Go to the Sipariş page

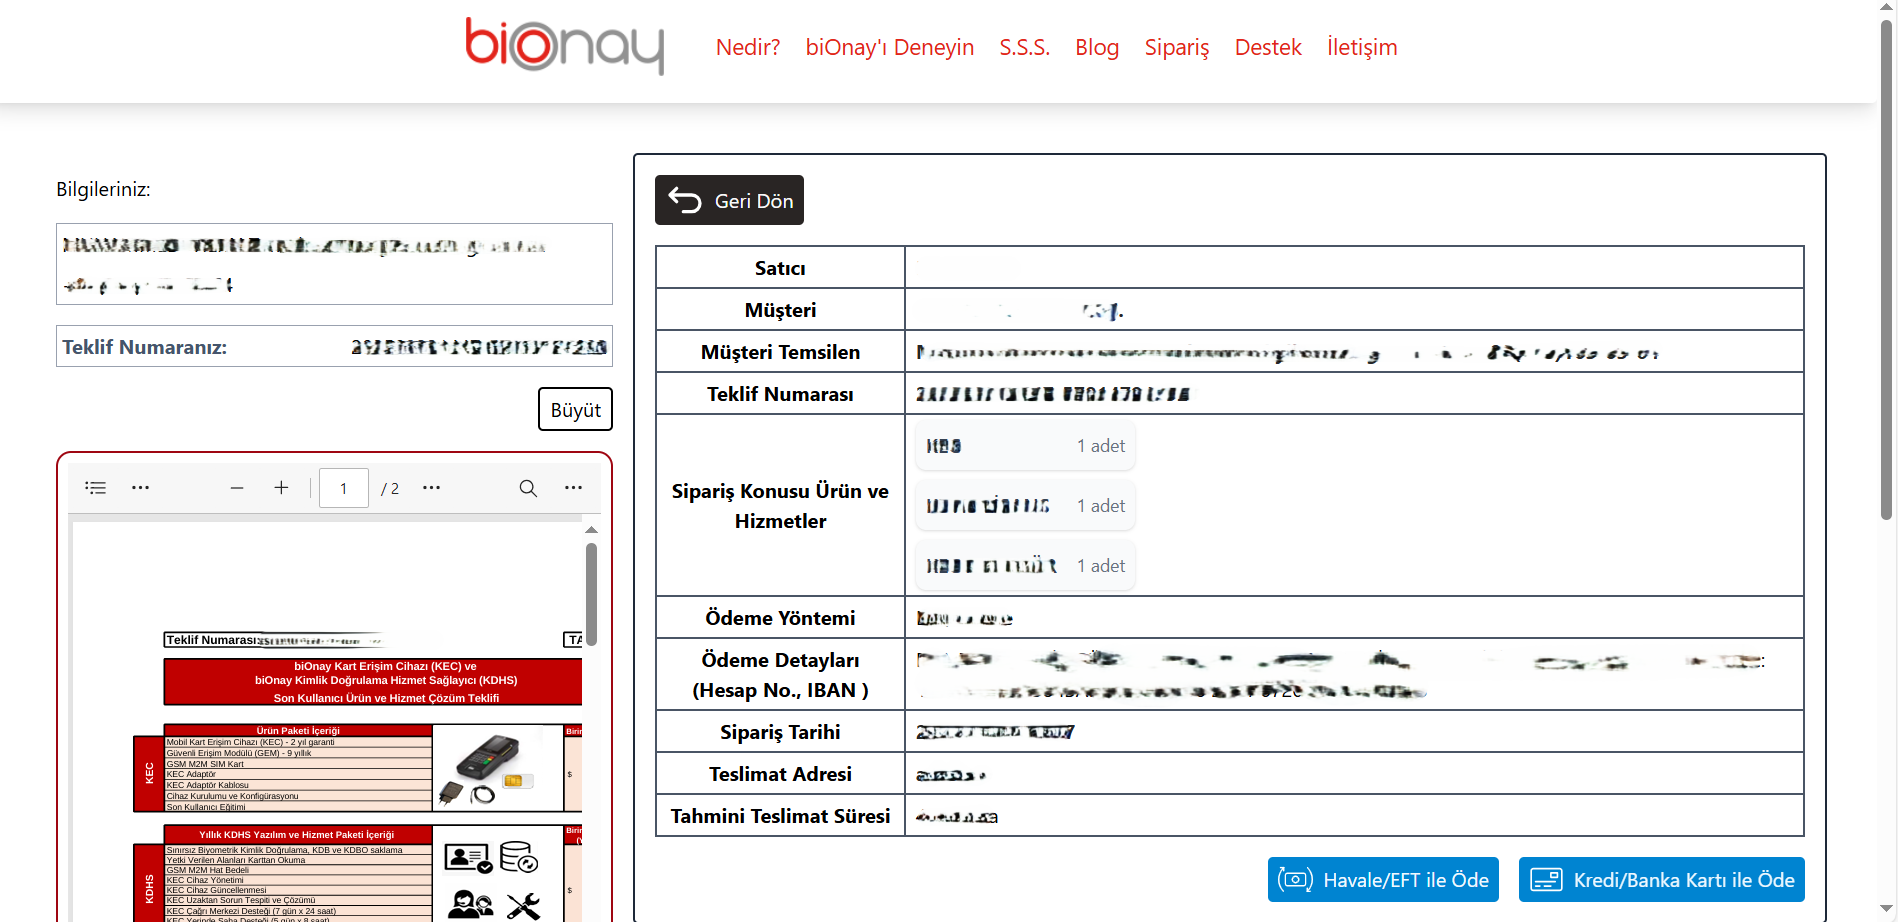[x=1176, y=47]
